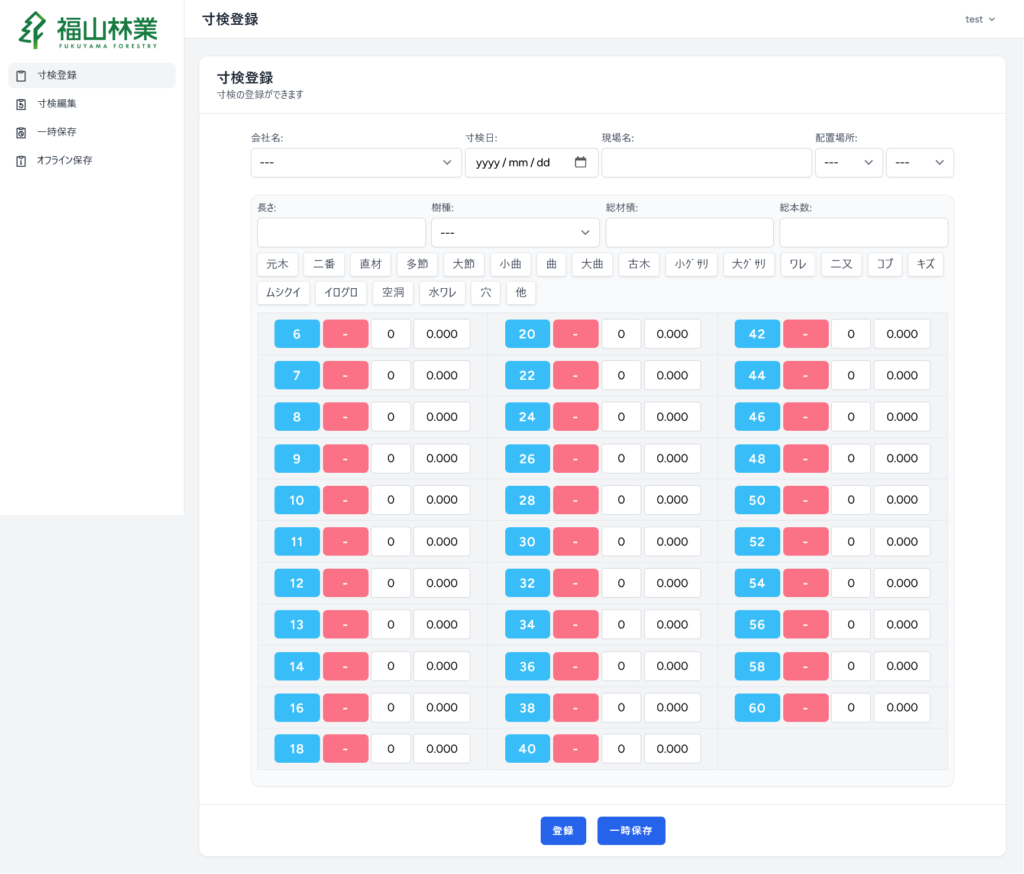The image size is (1024, 874).
Task: Click the 福山林業 tree logo
Action: (x=34, y=31)
